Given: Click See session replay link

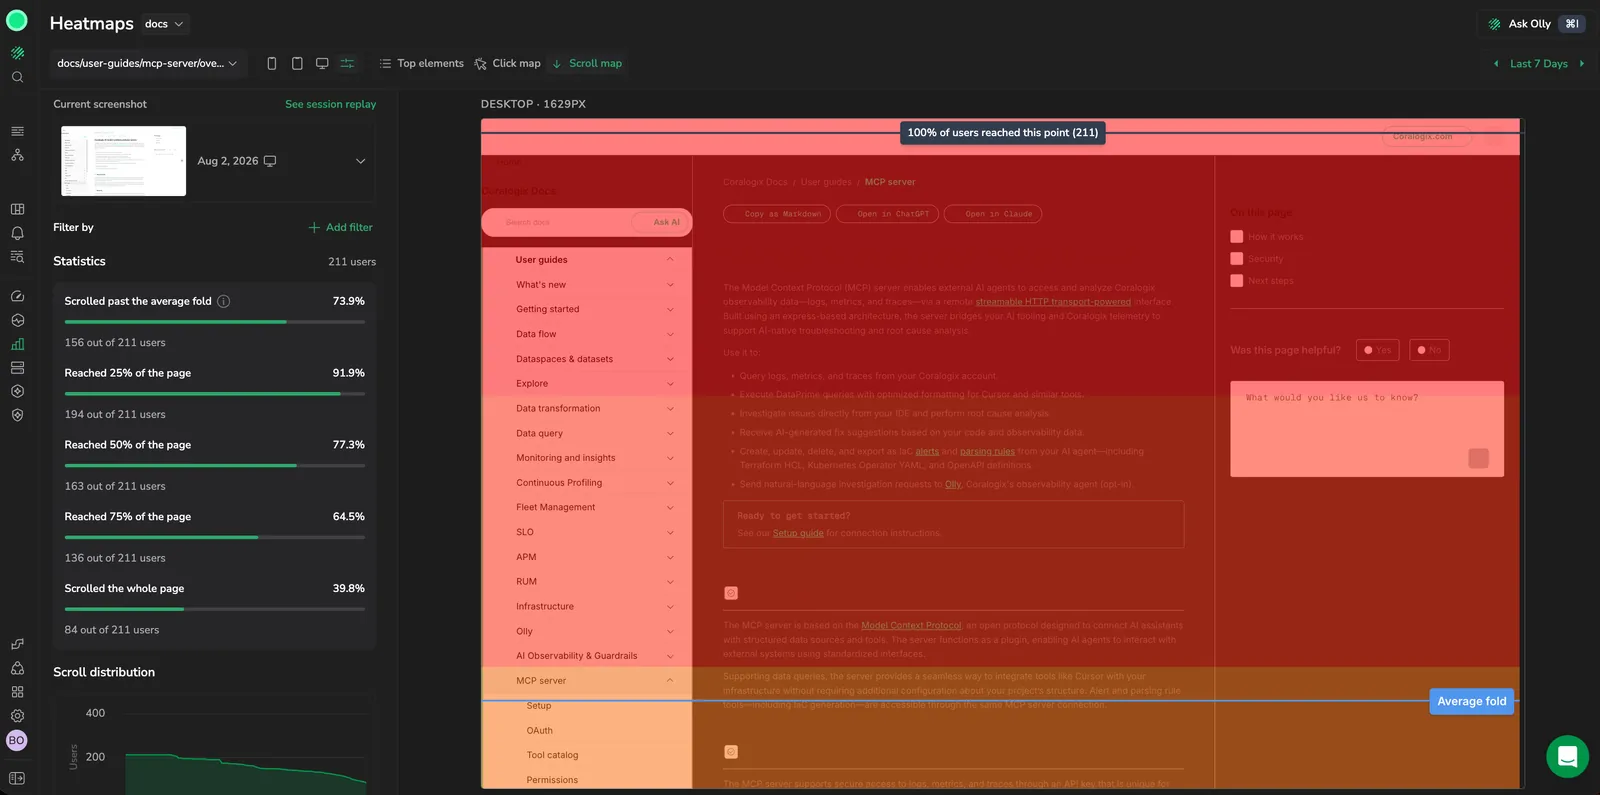Looking at the screenshot, I should [x=331, y=104].
